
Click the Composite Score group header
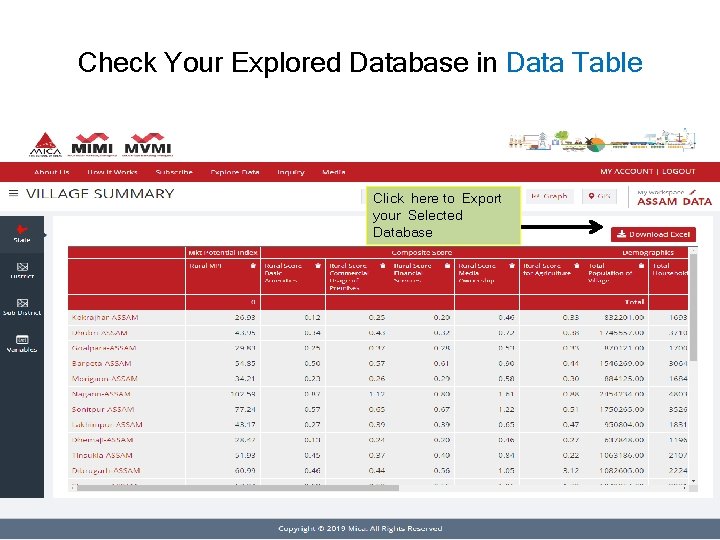pos(422,252)
